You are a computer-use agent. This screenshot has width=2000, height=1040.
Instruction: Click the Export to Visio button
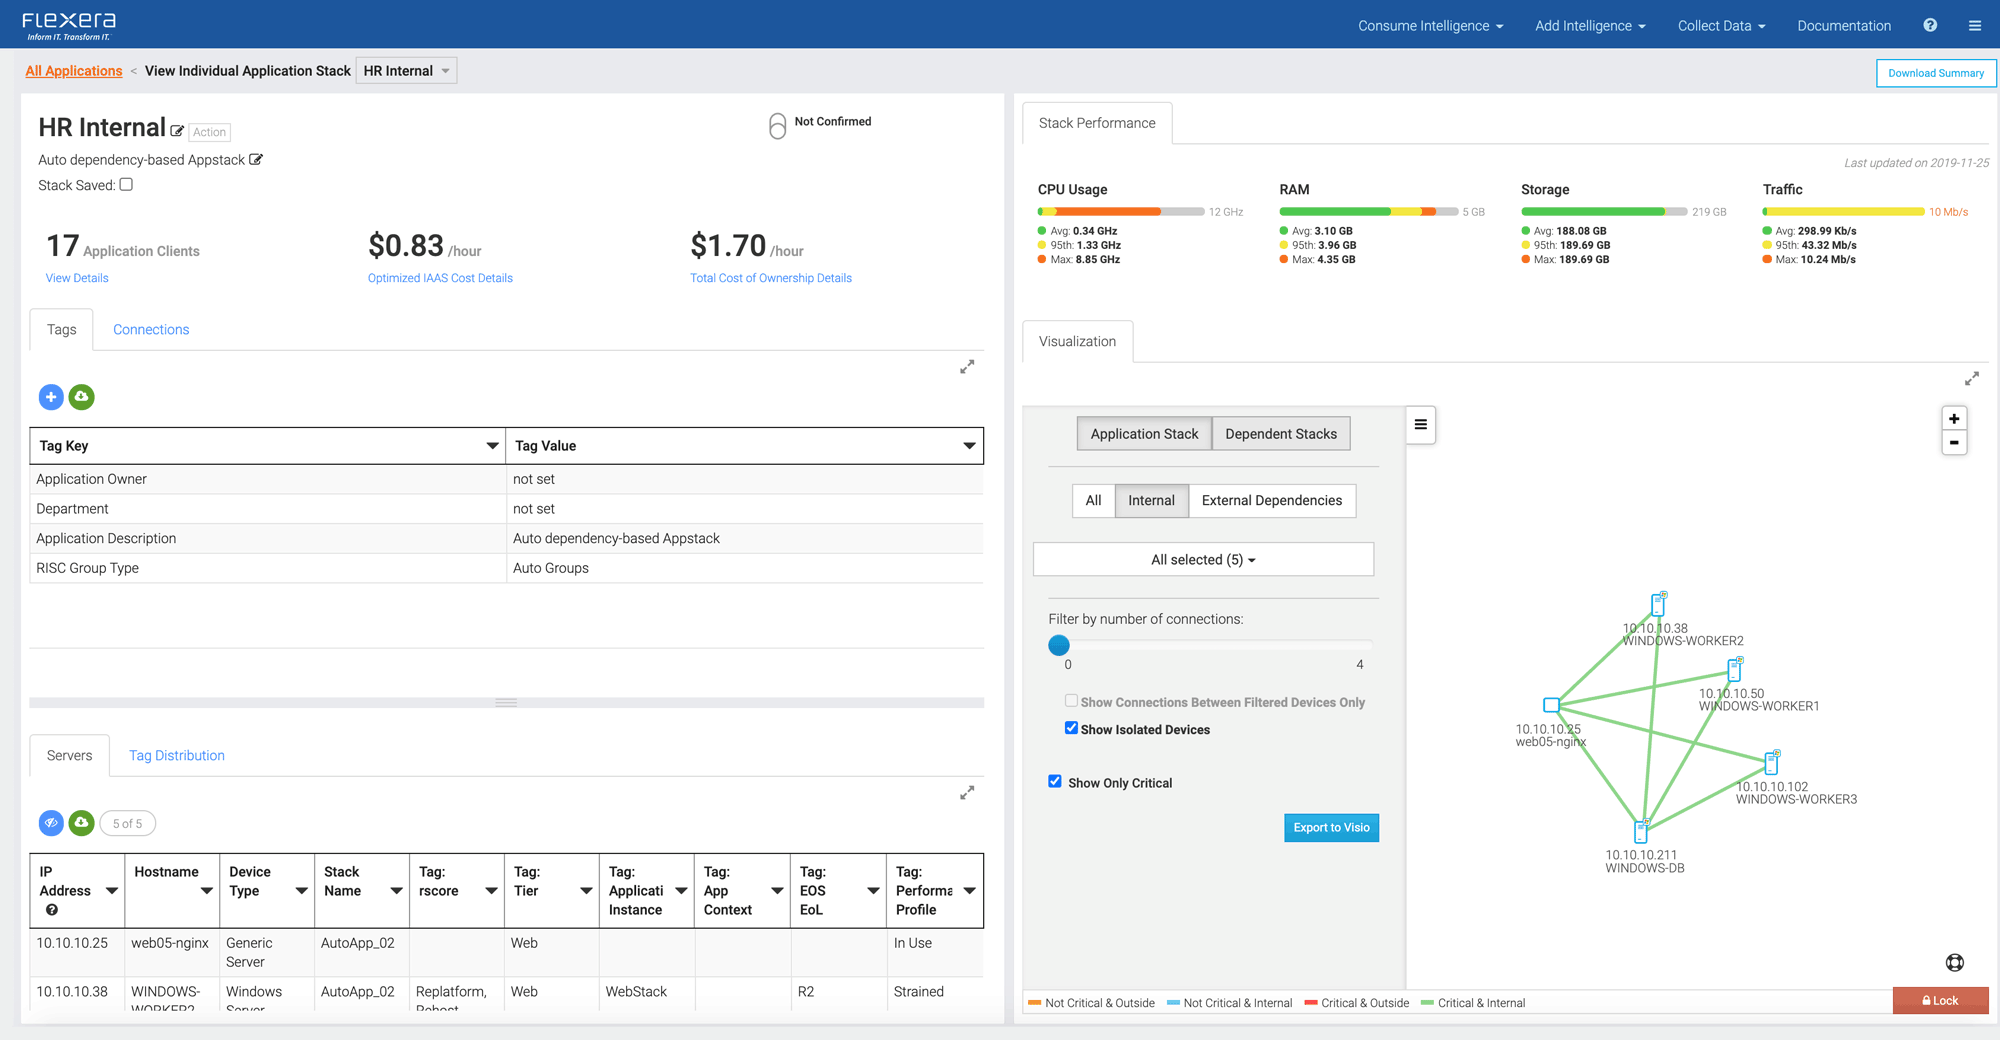click(x=1331, y=828)
